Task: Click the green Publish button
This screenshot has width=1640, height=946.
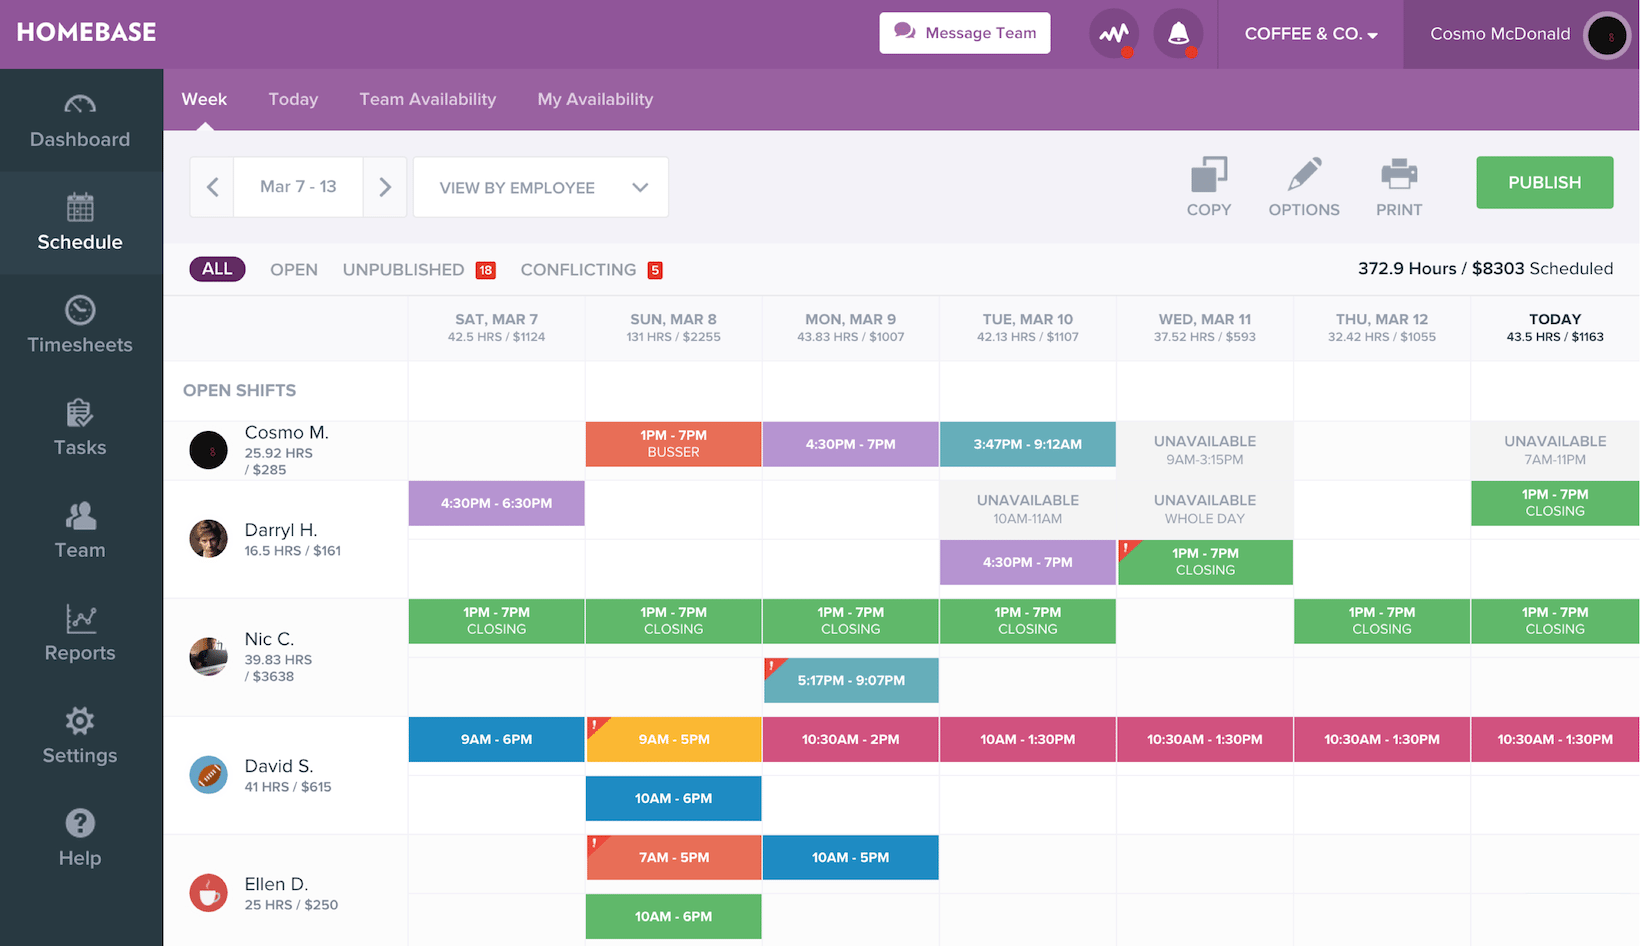Action: [1544, 183]
